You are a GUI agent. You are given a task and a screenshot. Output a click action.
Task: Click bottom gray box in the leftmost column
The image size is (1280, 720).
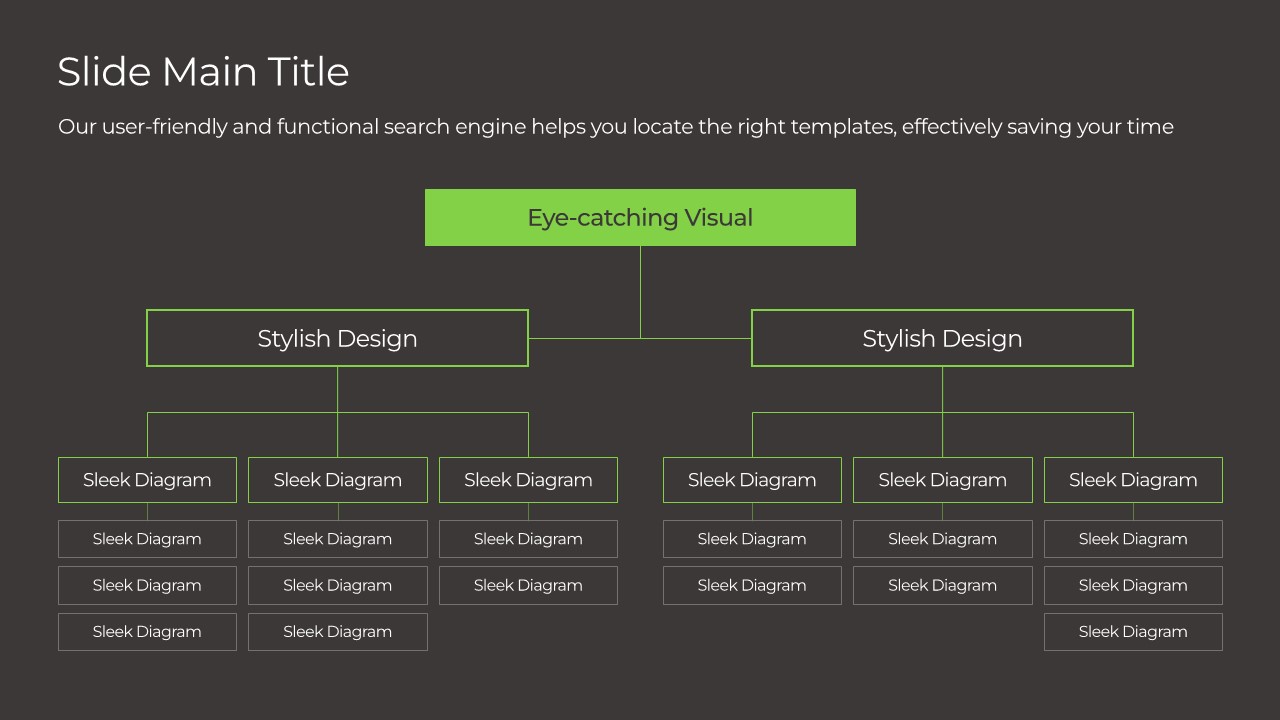coord(147,632)
